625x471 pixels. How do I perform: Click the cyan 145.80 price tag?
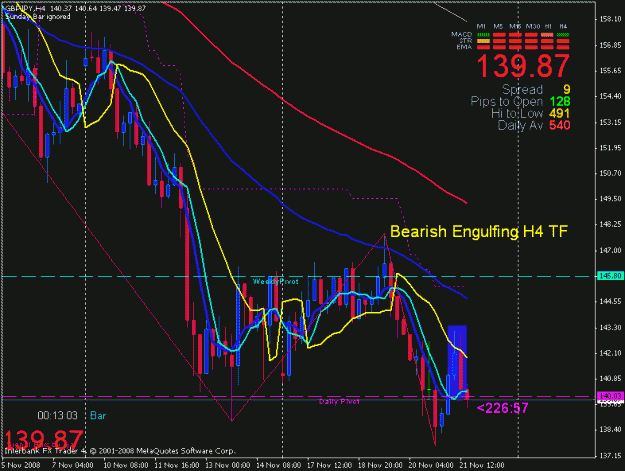tap(610, 276)
